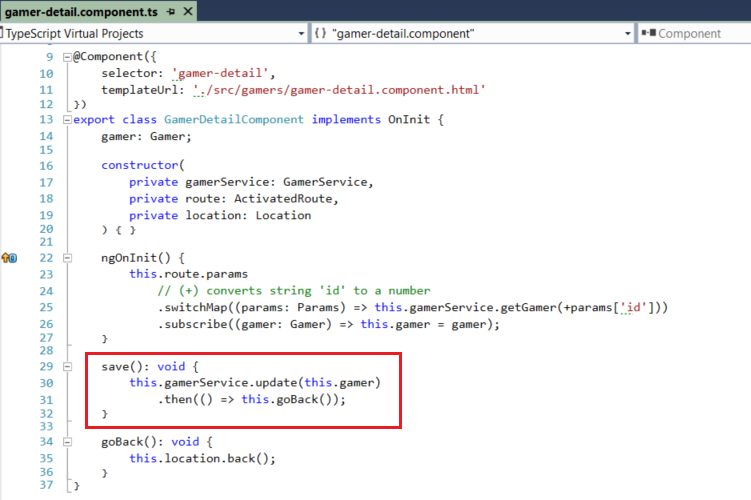The image size is (751, 500).
Task: Open the Component member dropdown
Action: coord(695,33)
